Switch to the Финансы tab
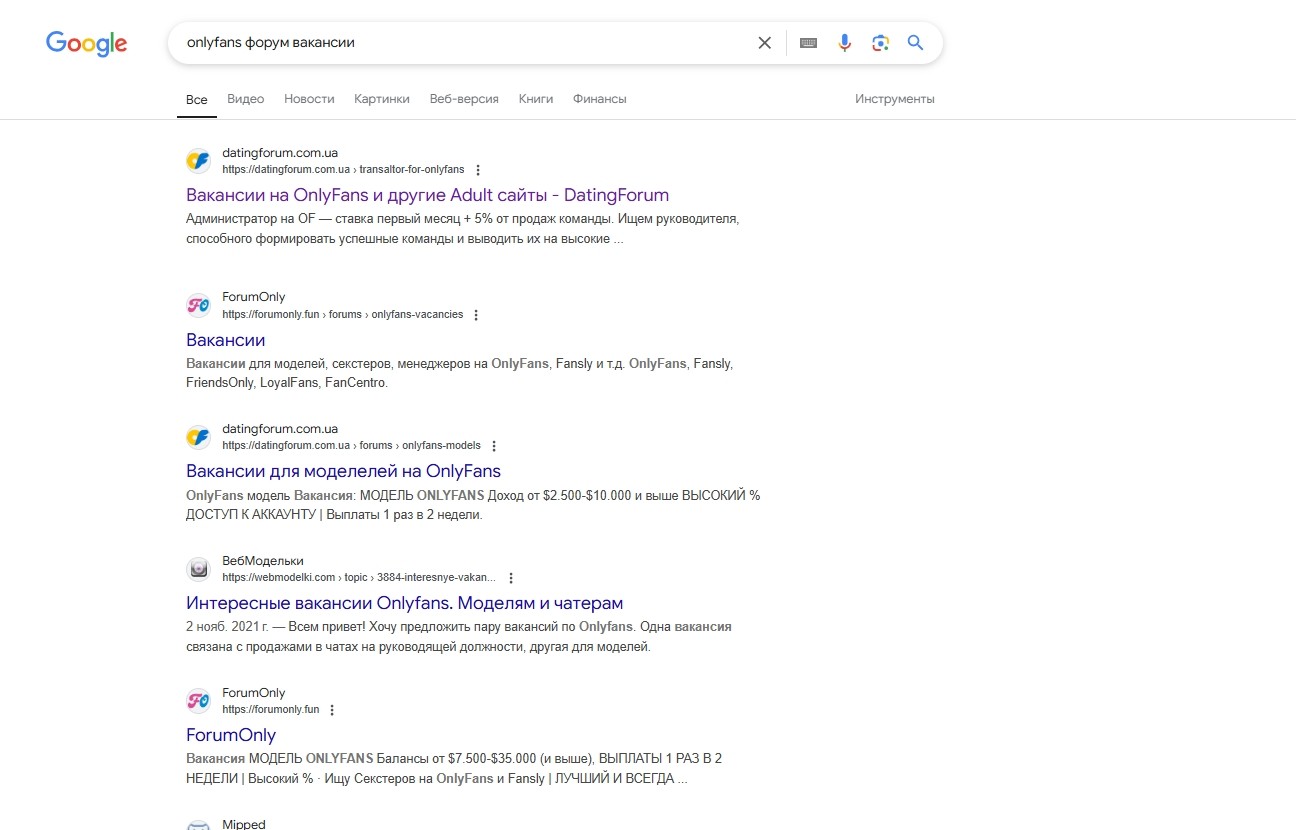The image size is (1296, 830). point(600,99)
